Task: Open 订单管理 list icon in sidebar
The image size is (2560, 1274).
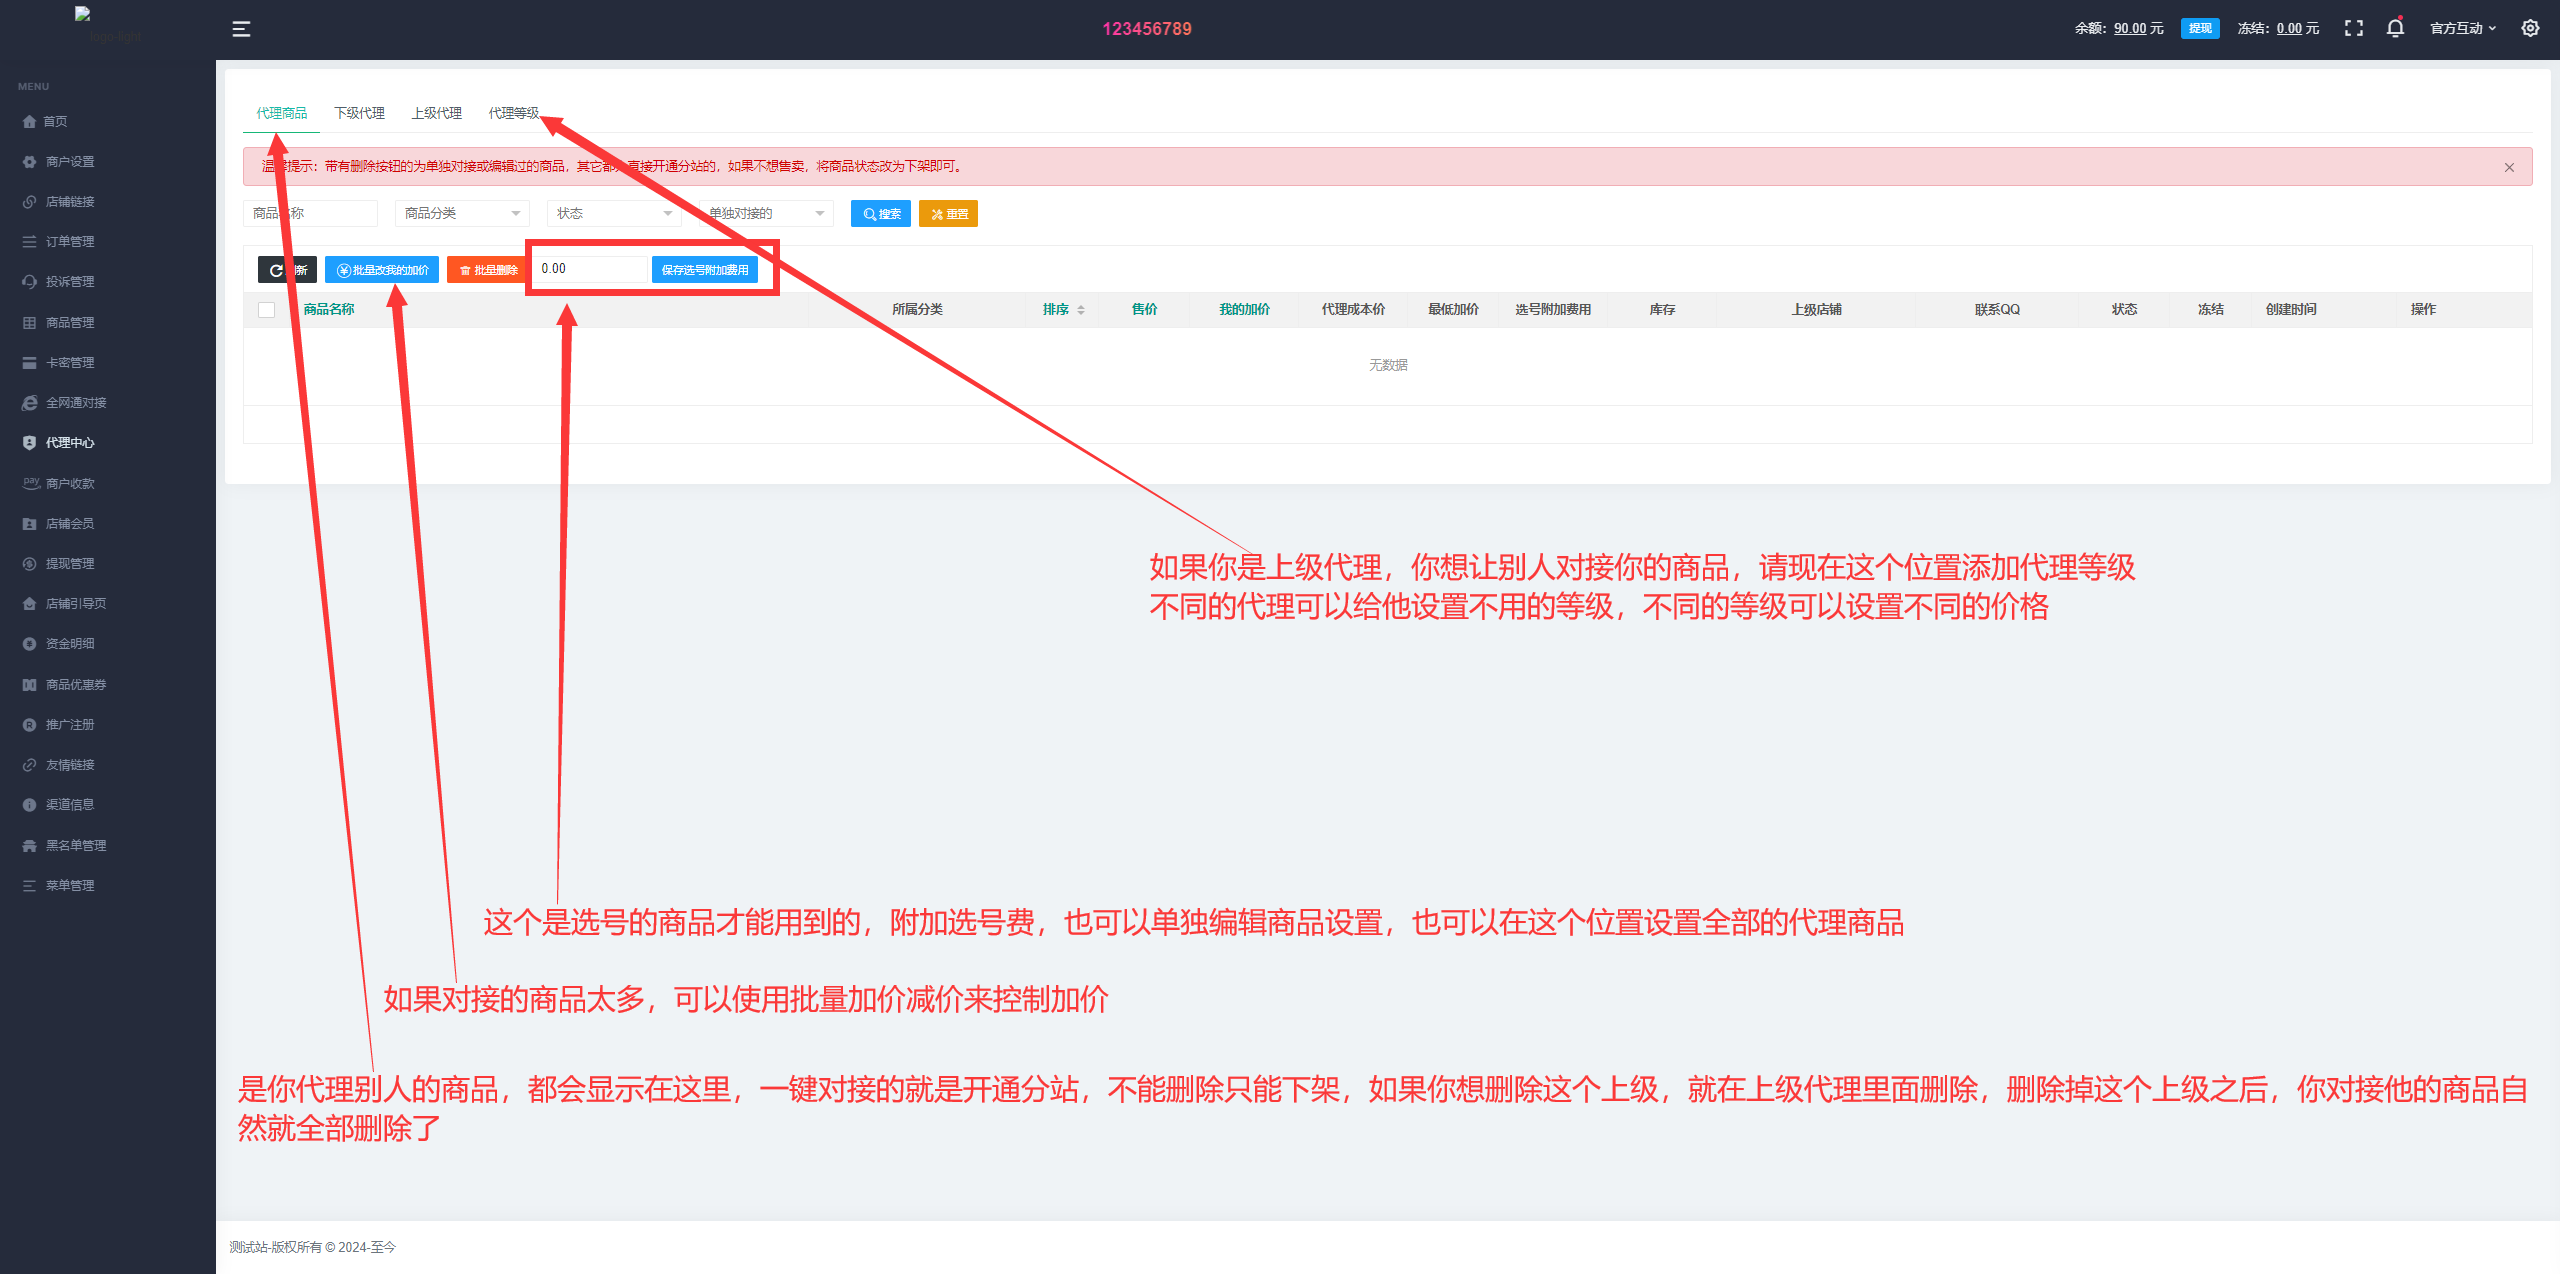Action: pos(30,241)
